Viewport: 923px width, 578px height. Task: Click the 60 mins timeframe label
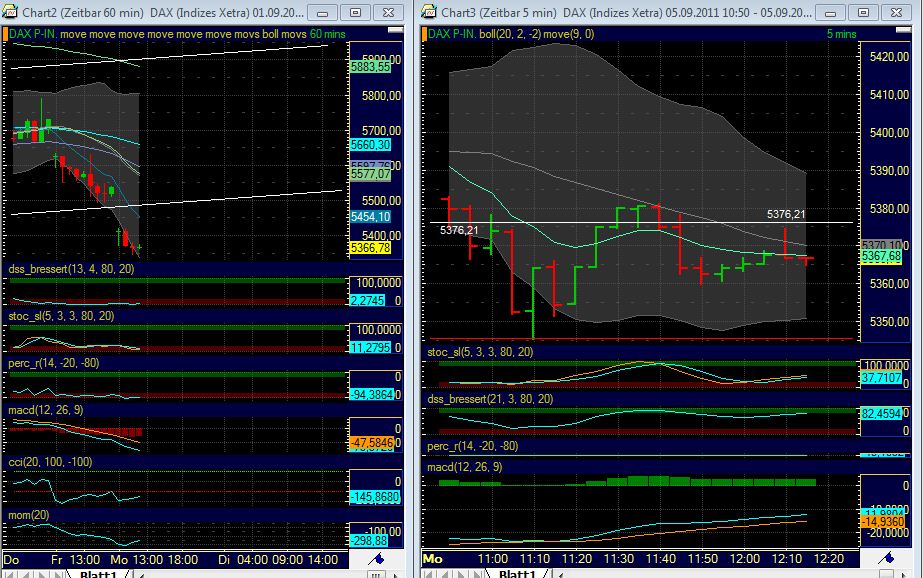(x=328, y=34)
